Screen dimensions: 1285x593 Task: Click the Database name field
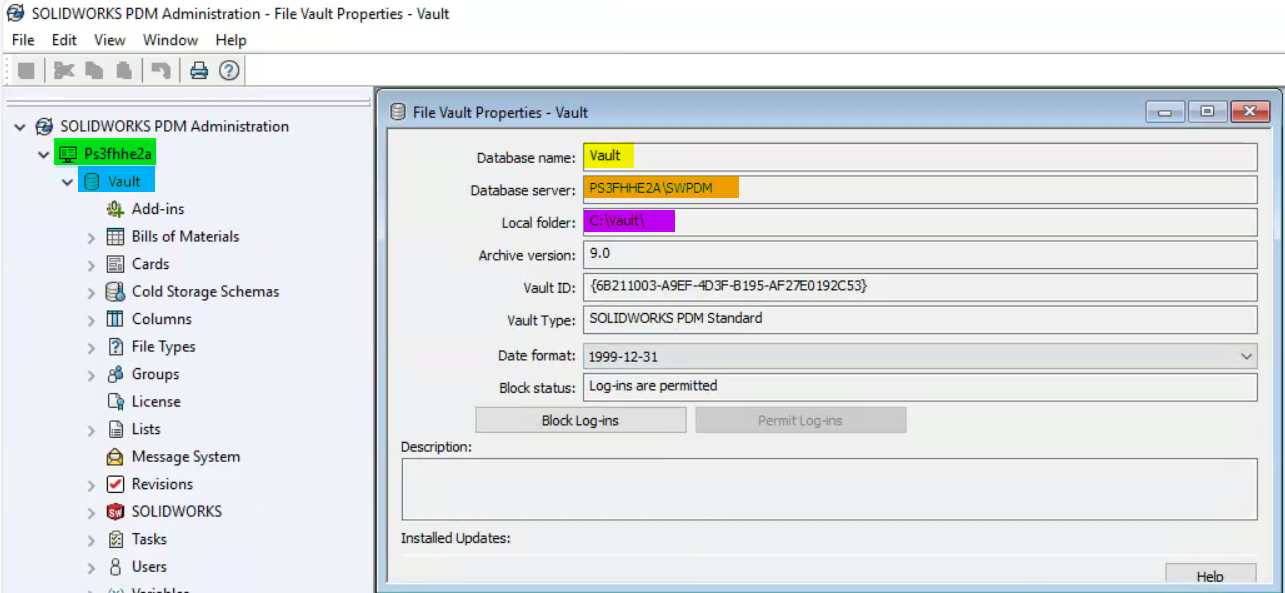pos(920,157)
